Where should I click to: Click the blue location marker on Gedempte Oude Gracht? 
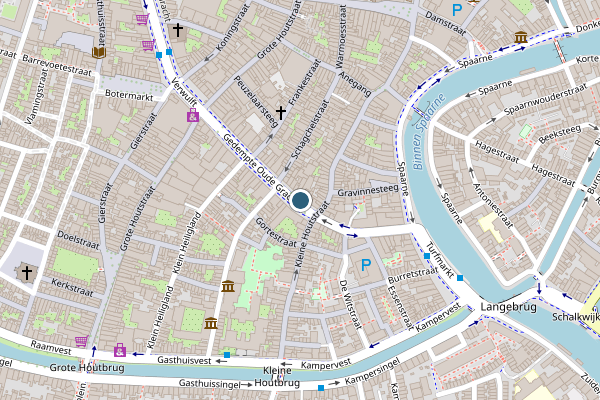300,200
